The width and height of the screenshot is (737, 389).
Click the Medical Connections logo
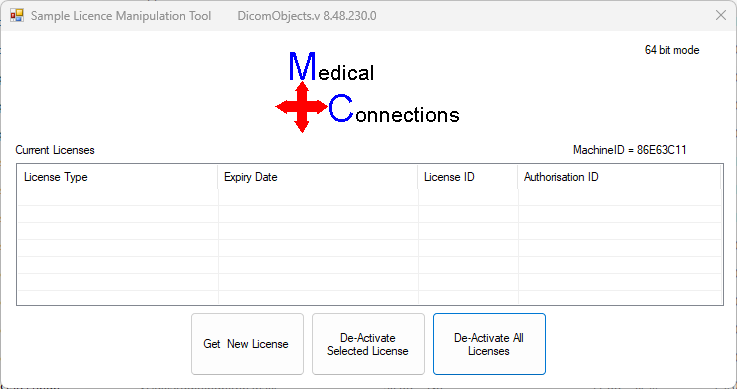click(x=368, y=92)
